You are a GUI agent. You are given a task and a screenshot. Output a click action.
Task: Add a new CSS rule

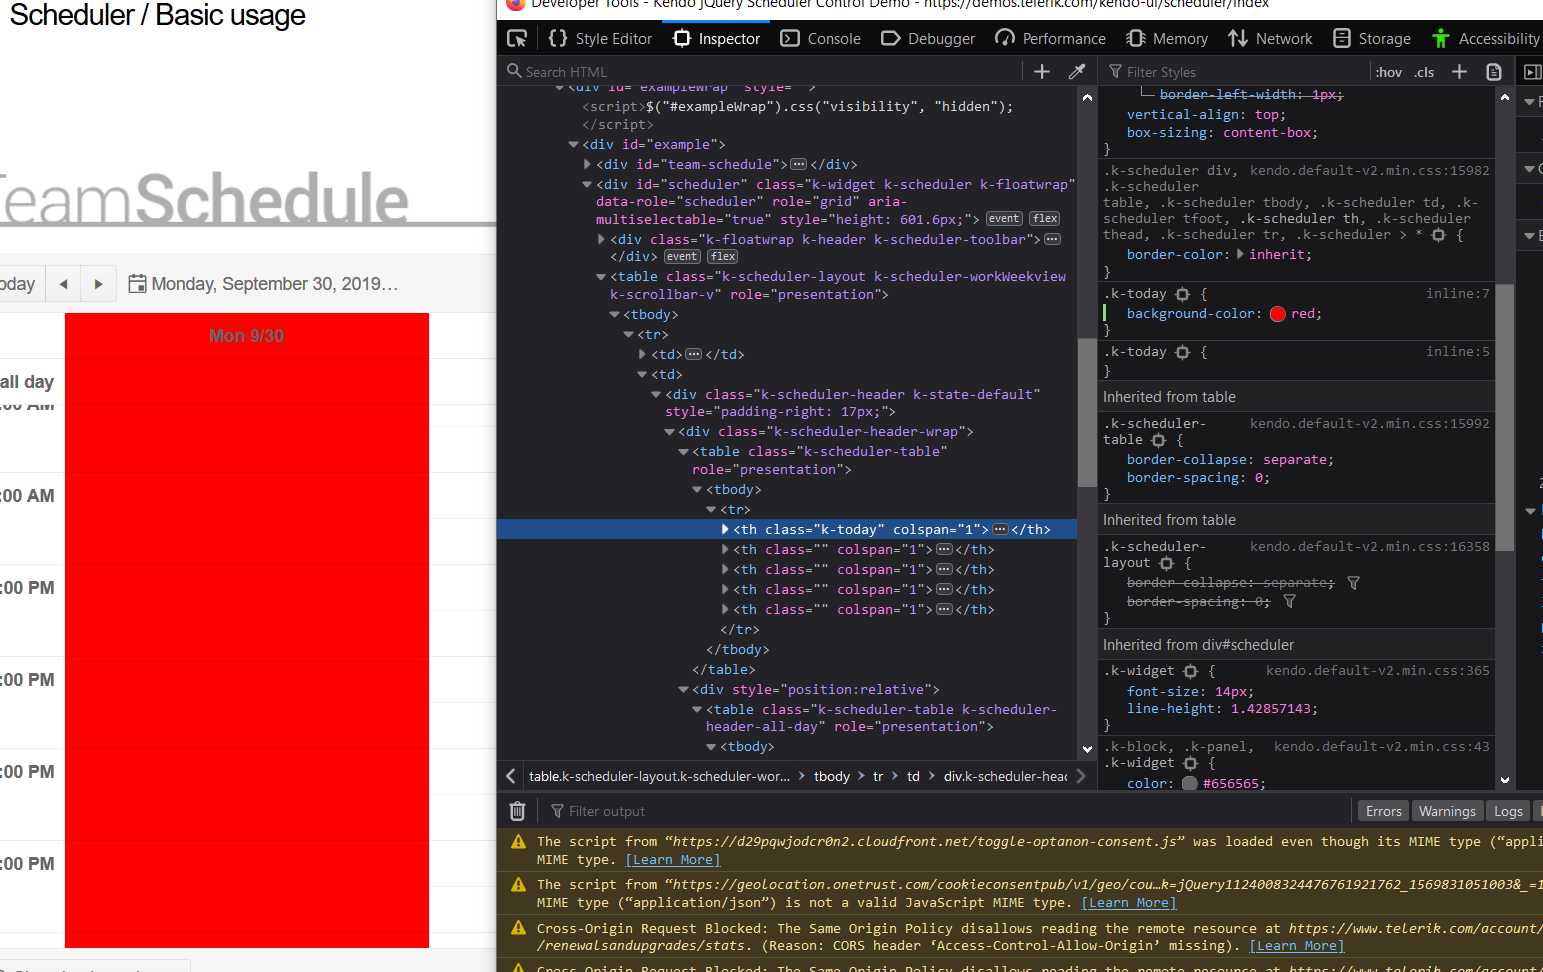tap(1459, 72)
